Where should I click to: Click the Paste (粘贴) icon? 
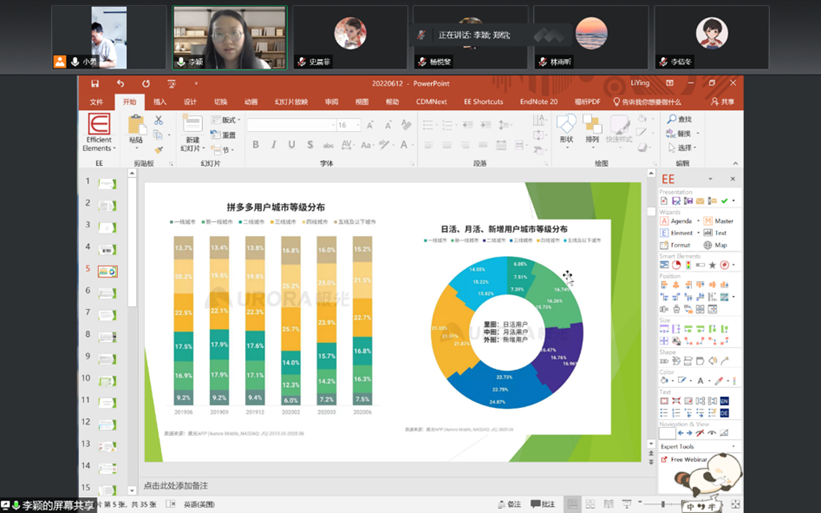tap(136, 126)
